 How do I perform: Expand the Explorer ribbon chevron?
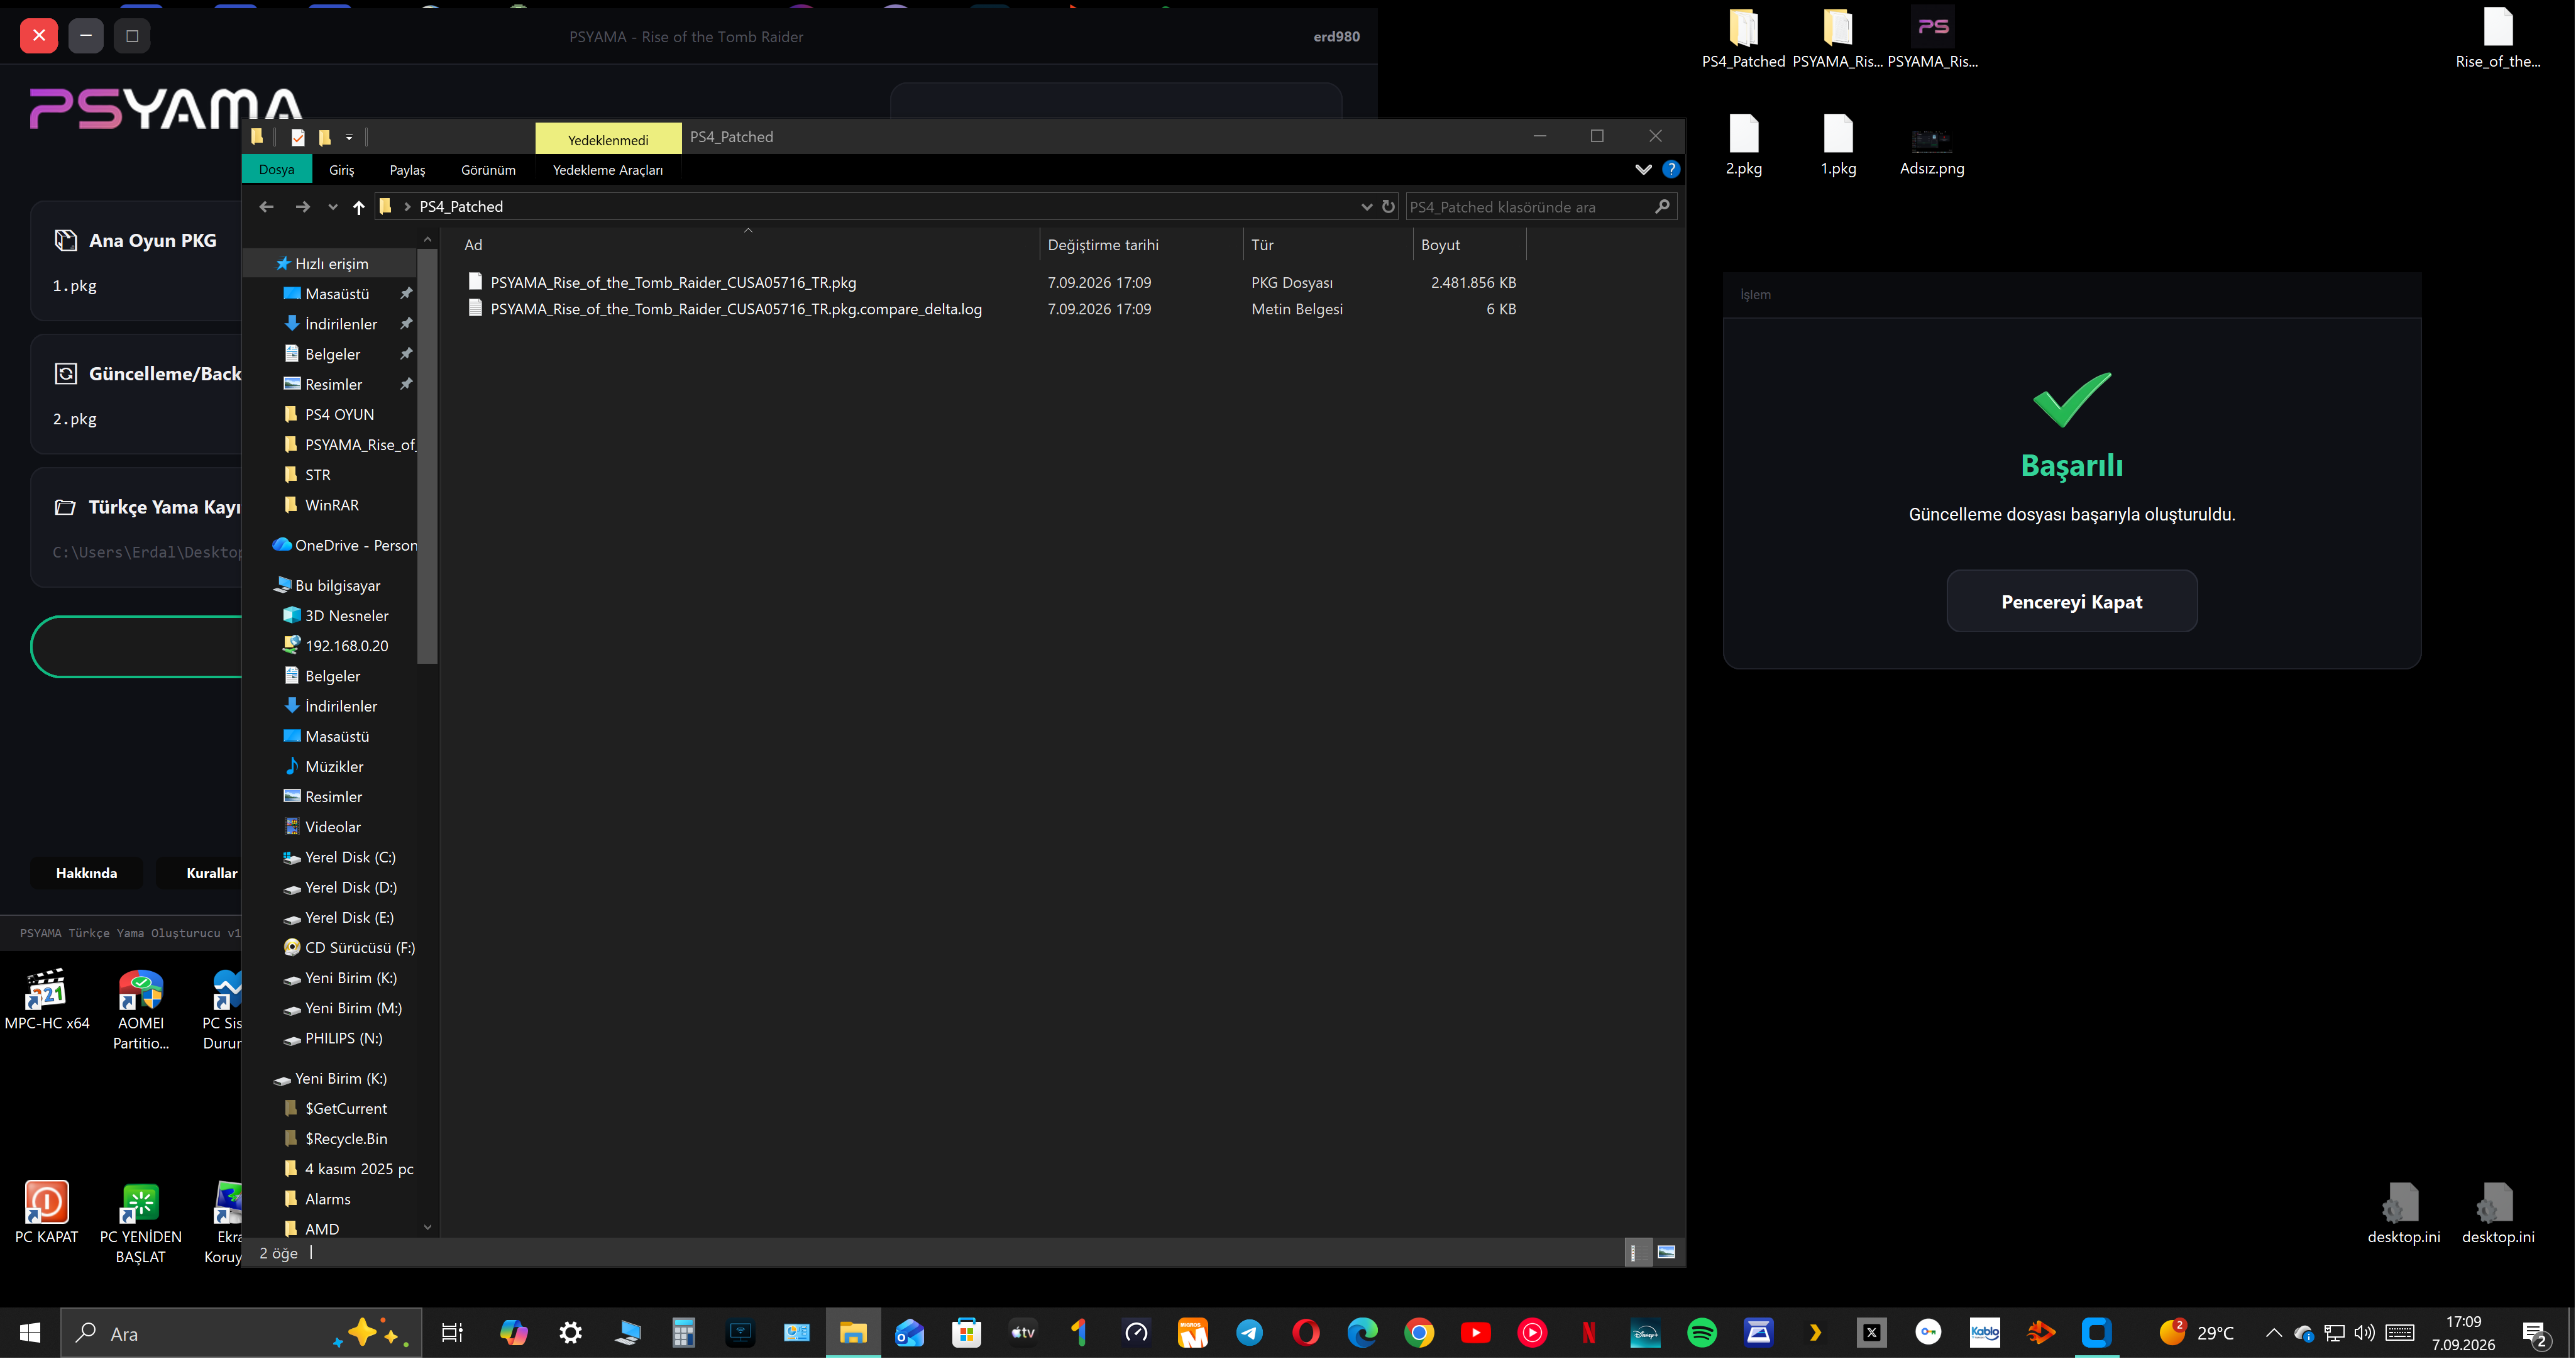(x=1643, y=169)
